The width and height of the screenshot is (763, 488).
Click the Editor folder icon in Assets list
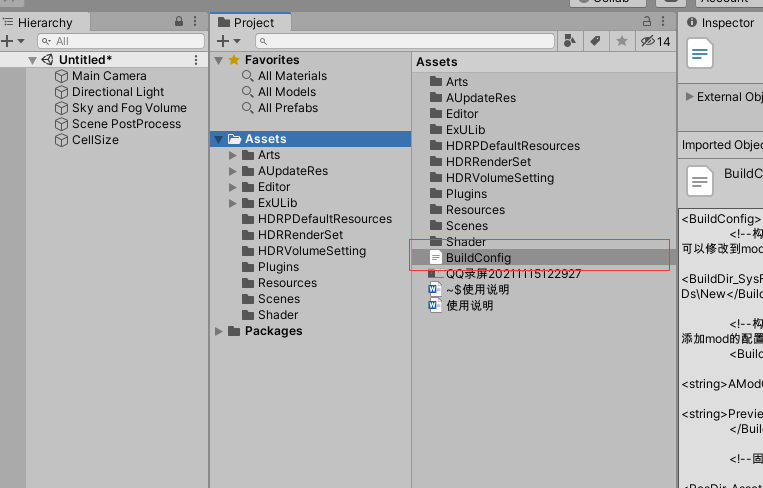(436, 113)
